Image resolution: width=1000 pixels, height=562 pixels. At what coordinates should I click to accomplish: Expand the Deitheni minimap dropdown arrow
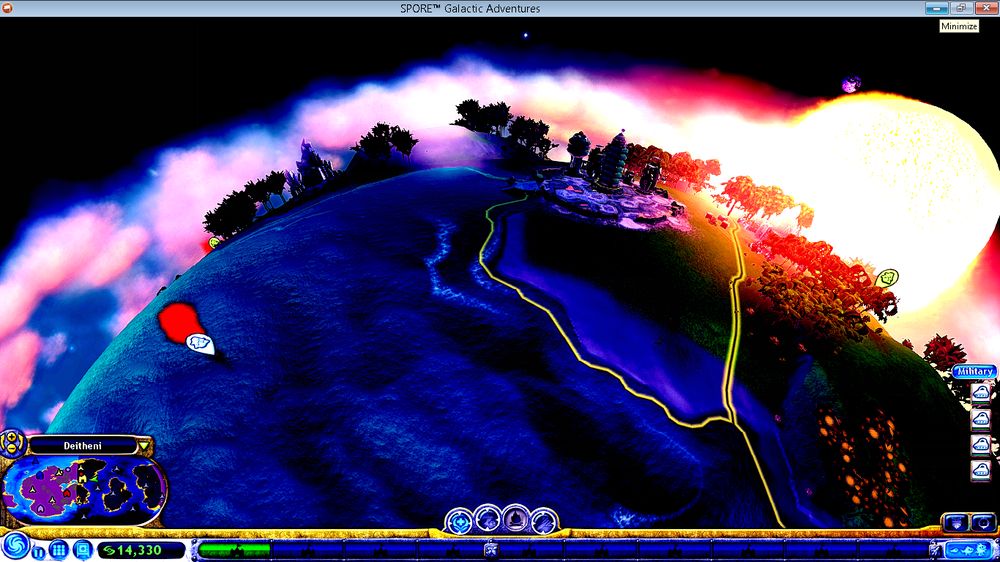pos(144,445)
